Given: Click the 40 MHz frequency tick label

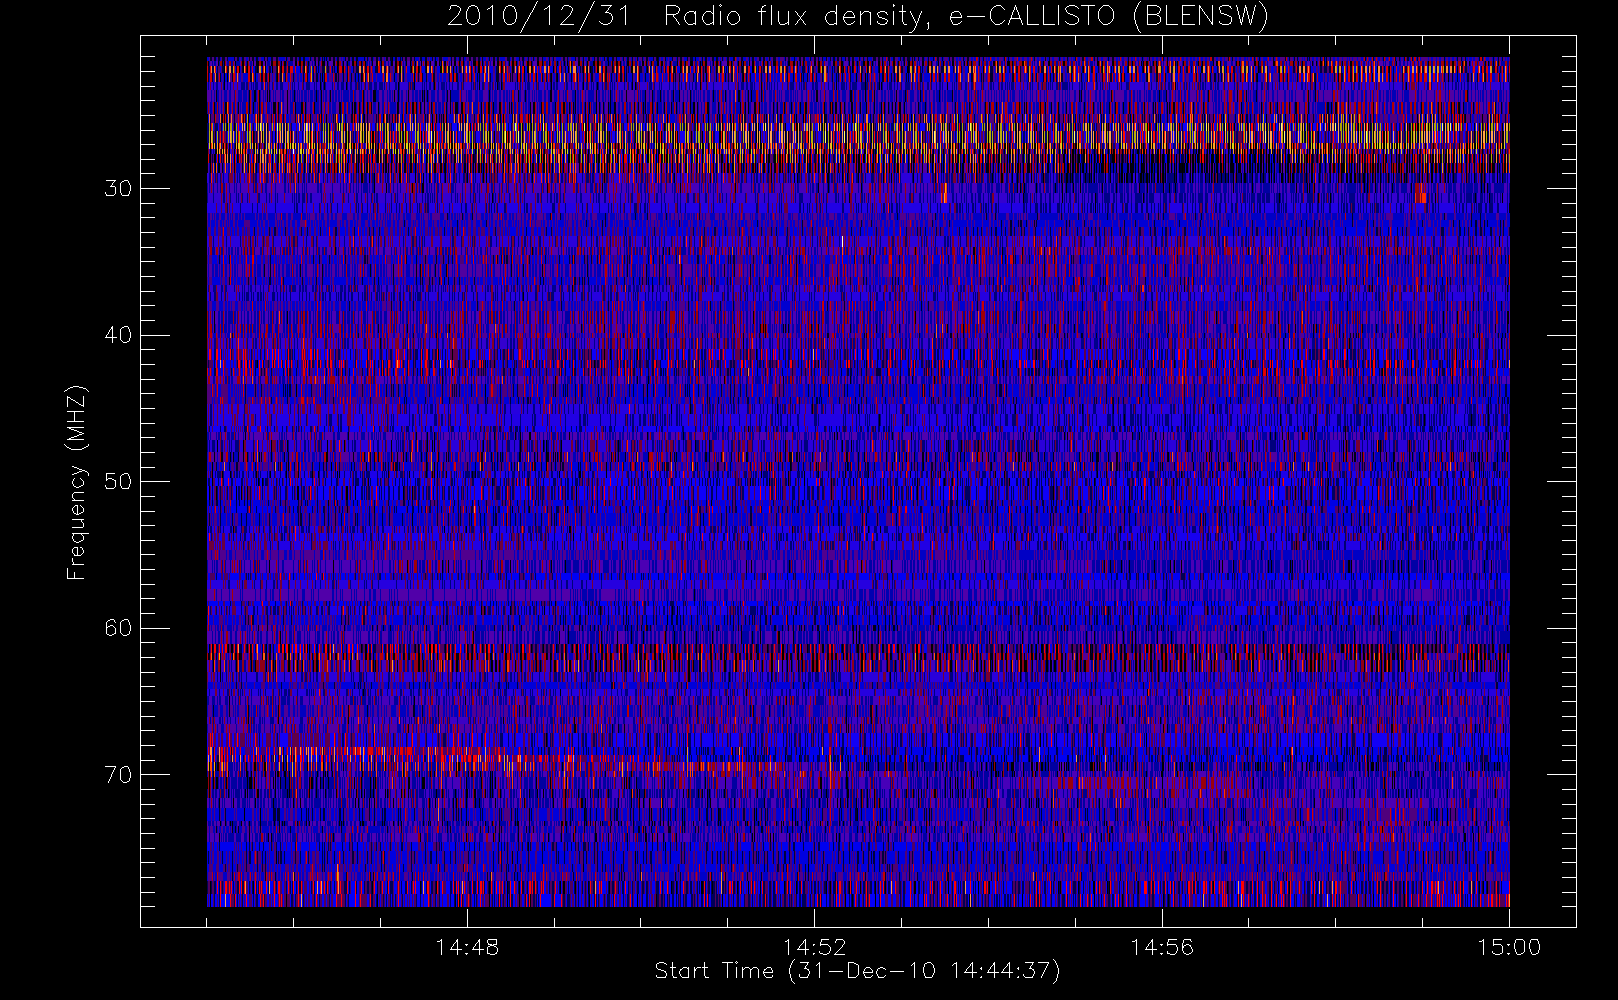Looking at the screenshot, I should [118, 335].
